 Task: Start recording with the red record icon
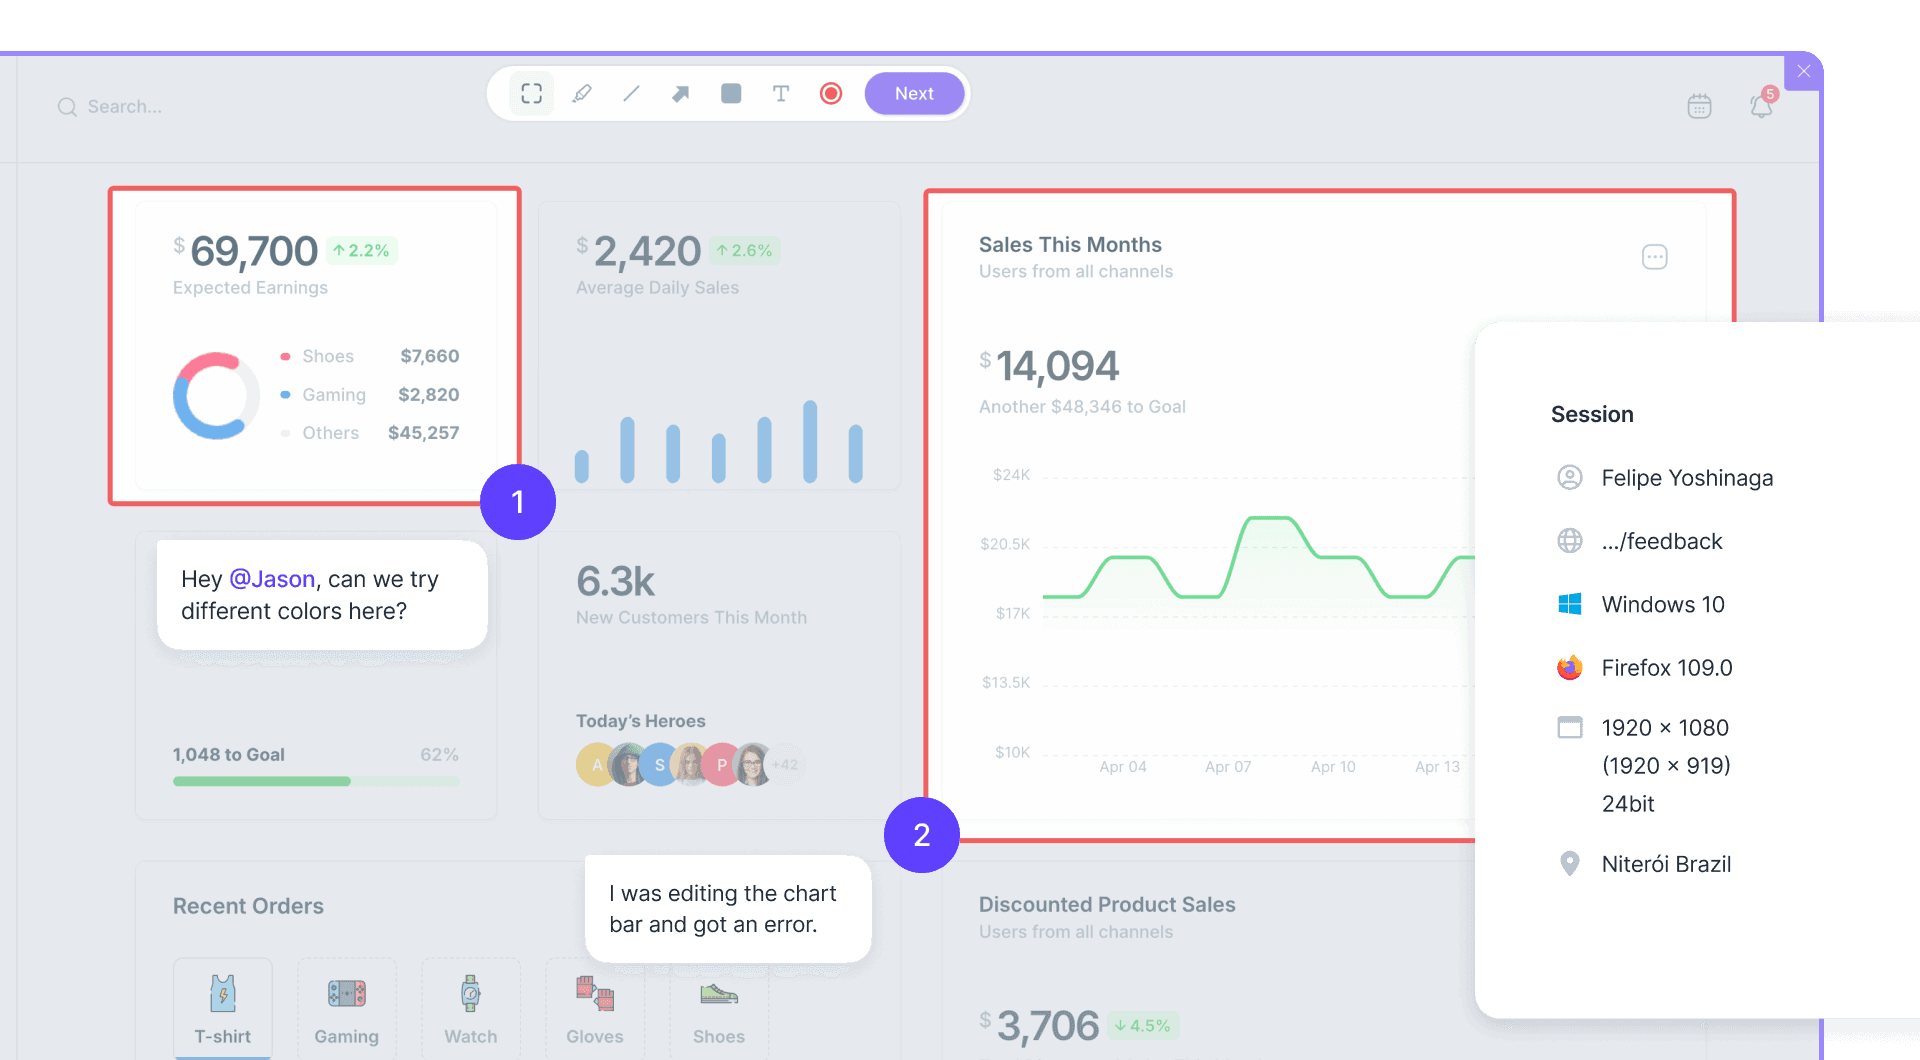coord(831,93)
